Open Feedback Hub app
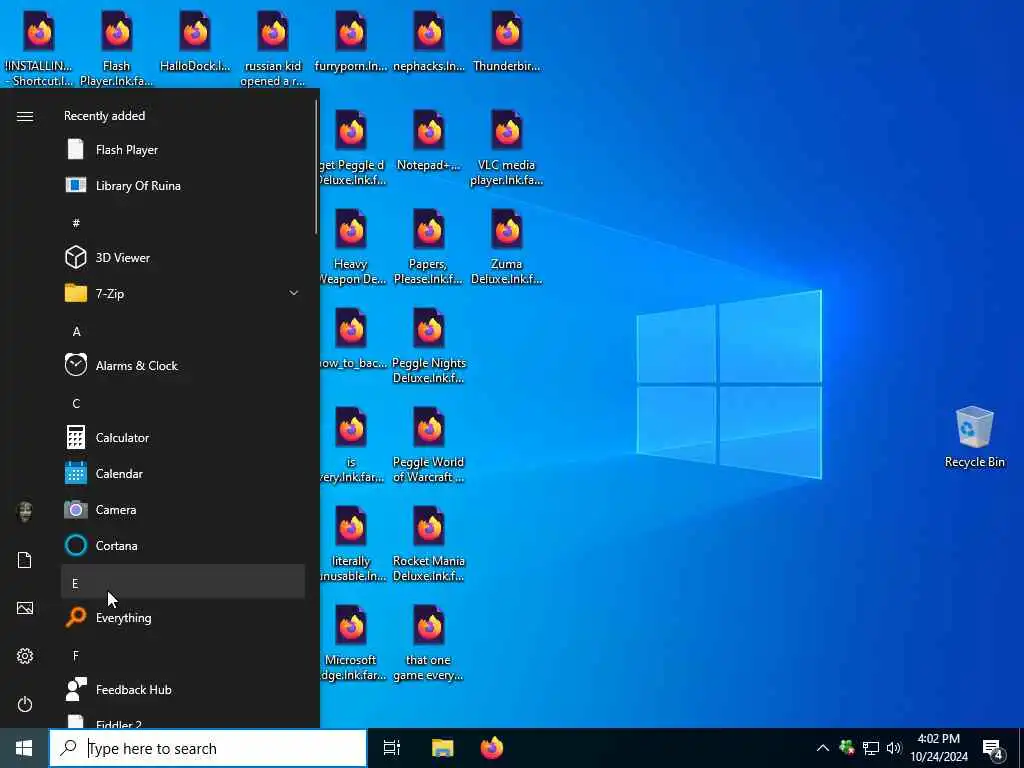 (x=183, y=689)
